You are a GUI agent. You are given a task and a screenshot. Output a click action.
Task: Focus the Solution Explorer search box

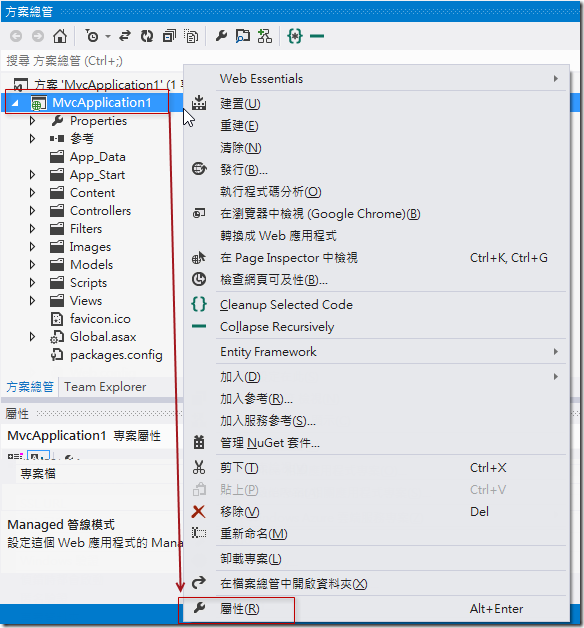point(92,61)
